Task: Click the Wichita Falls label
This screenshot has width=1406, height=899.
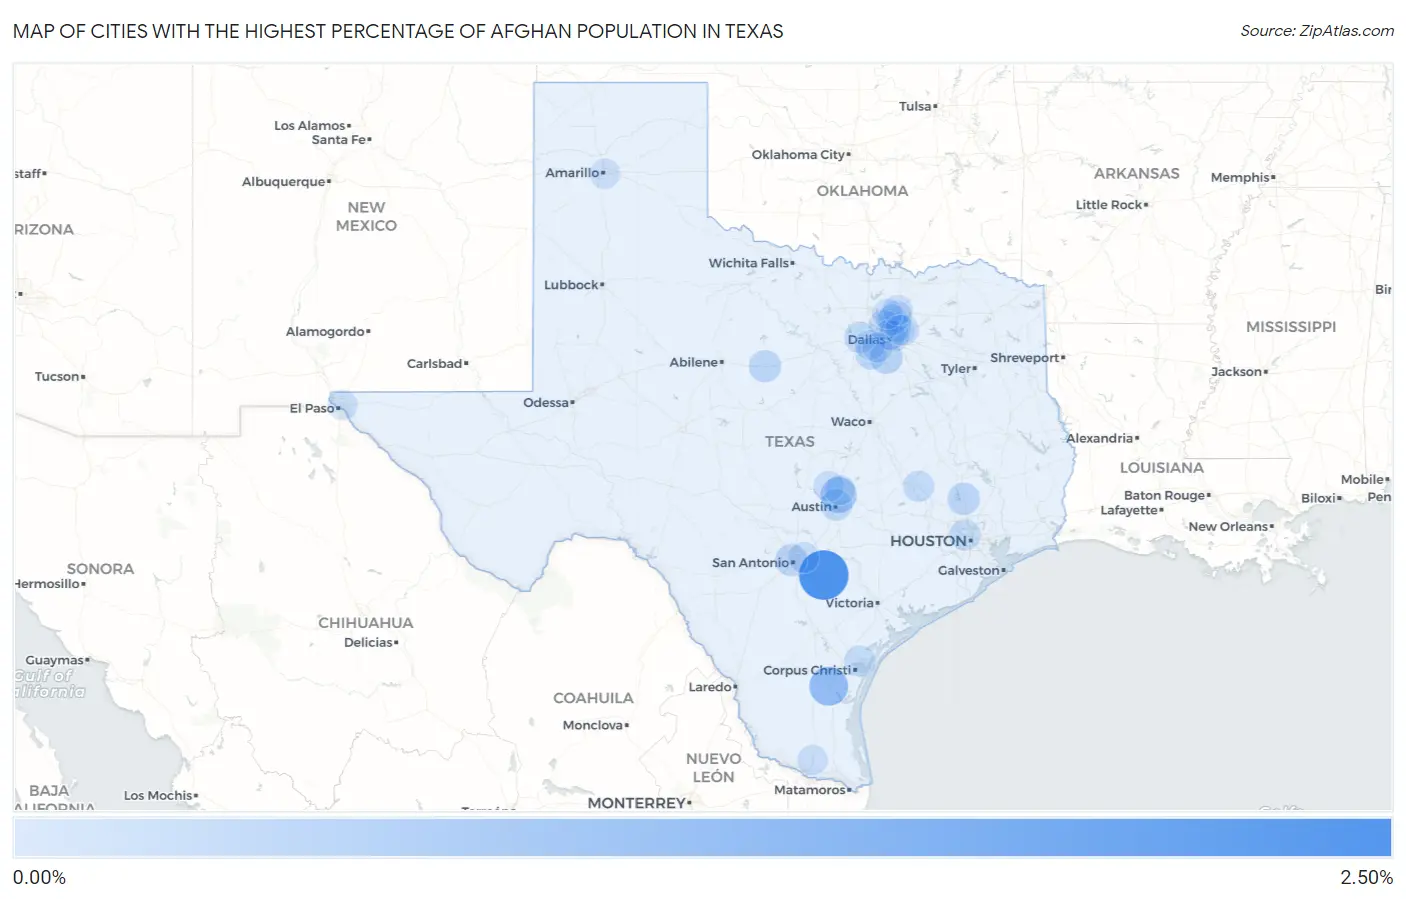Action: tap(749, 263)
